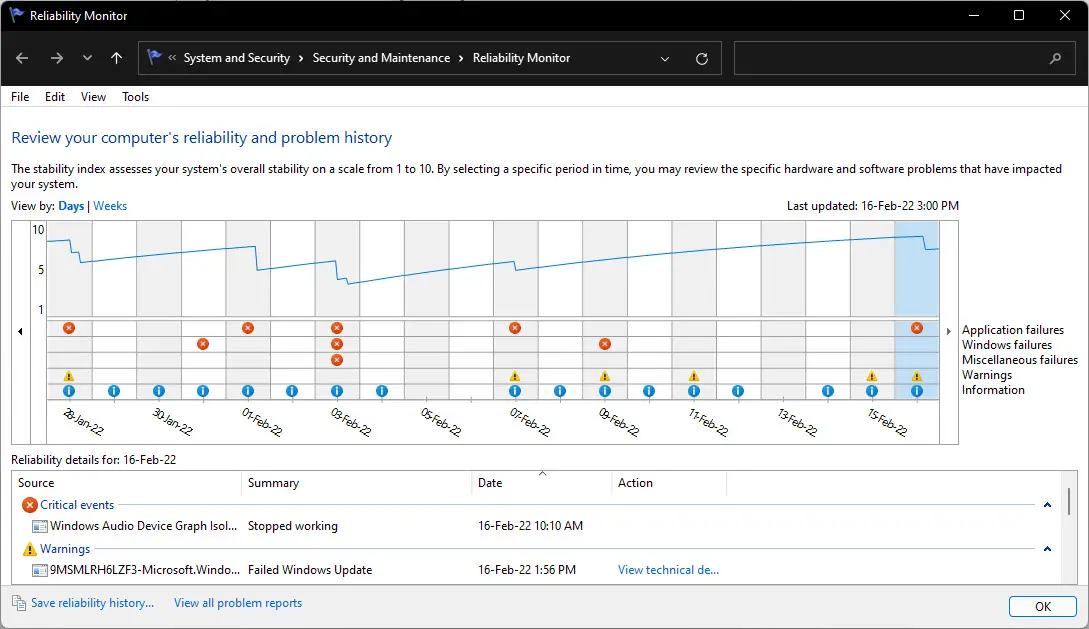Screen dimensions: 1089x629
Task: Select the application failure icon on 03-Feb-22
Action: (337, 328)
